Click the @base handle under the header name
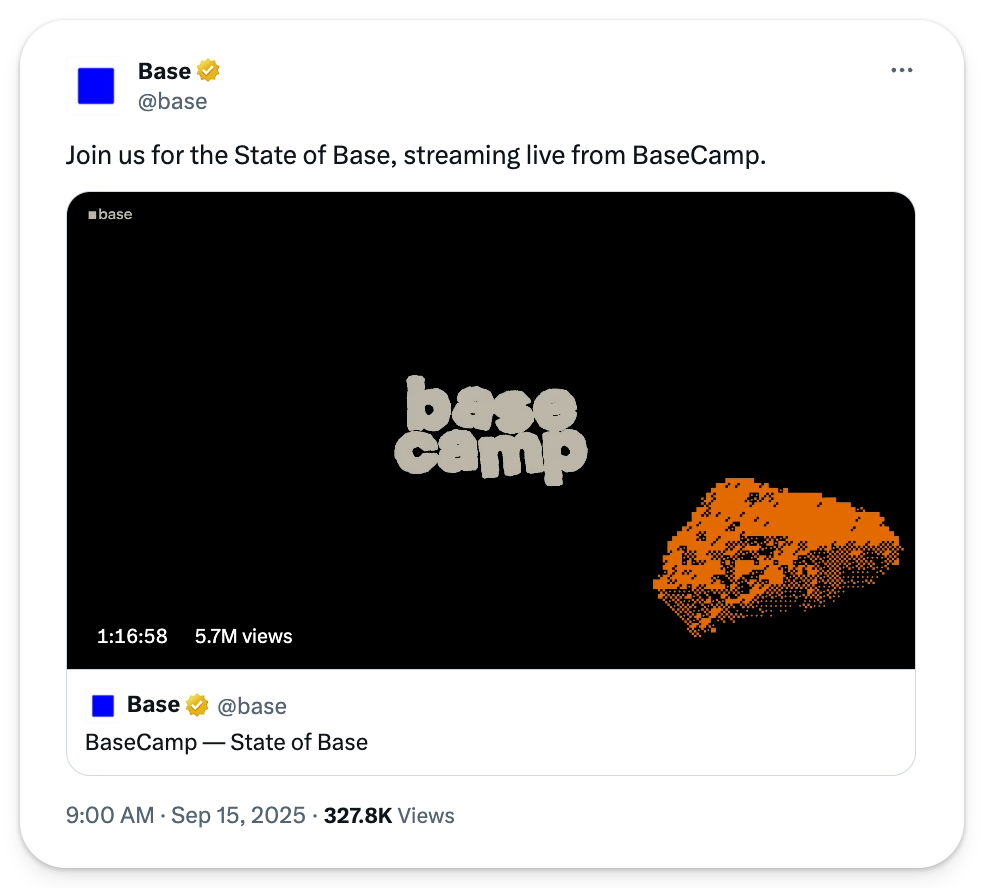Image resolution: width=984 pixels, height=888 pixels. click(x=172, y=101)
